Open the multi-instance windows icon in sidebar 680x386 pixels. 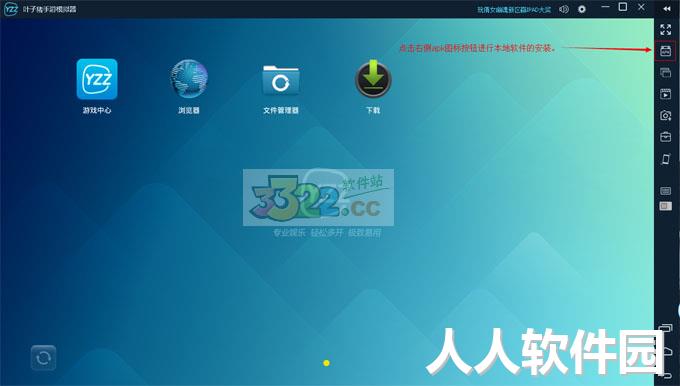[x=665, y=72]
